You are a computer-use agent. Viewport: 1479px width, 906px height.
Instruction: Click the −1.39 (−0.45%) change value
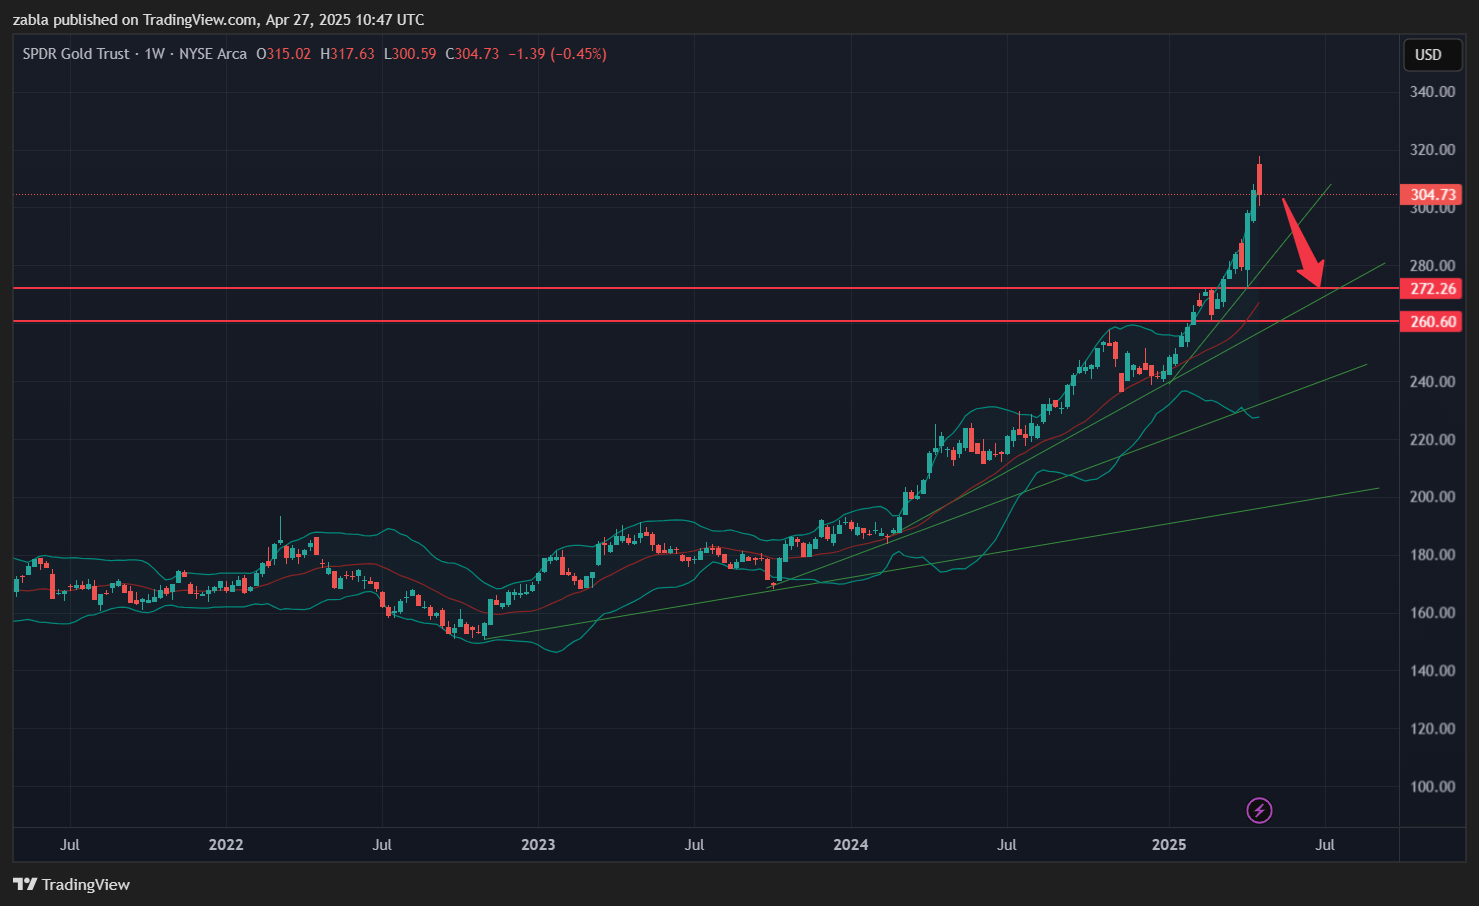557,54
